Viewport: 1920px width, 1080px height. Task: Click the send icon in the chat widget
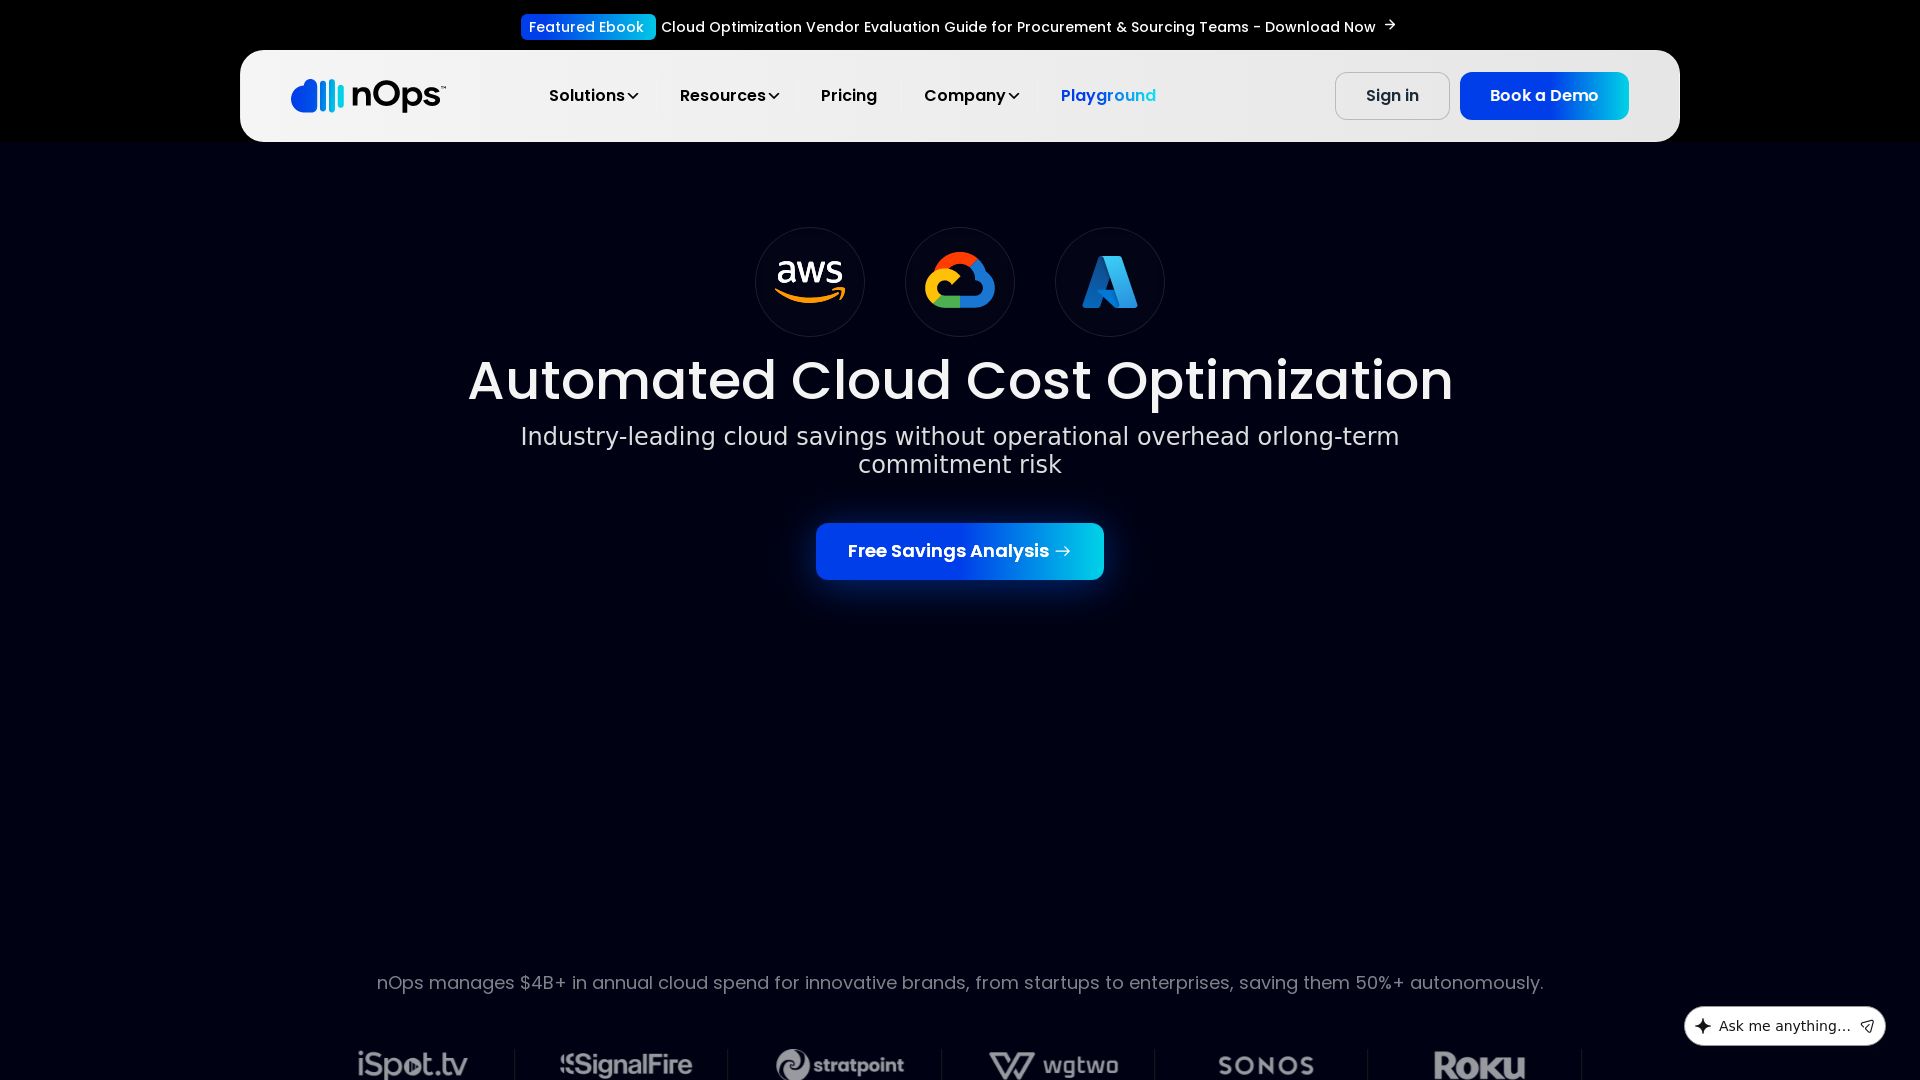pos(1867,1026)
